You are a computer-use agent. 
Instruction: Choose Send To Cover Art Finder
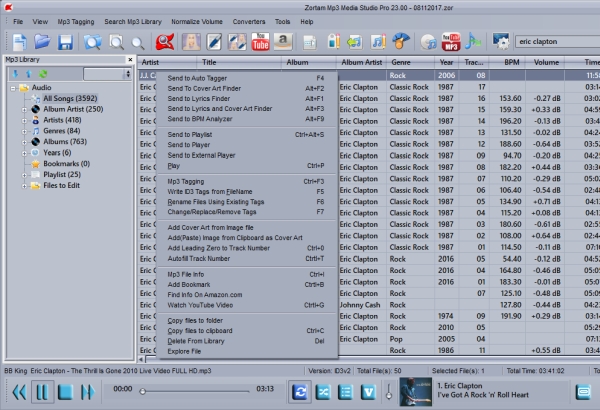[x=247, y=88]
